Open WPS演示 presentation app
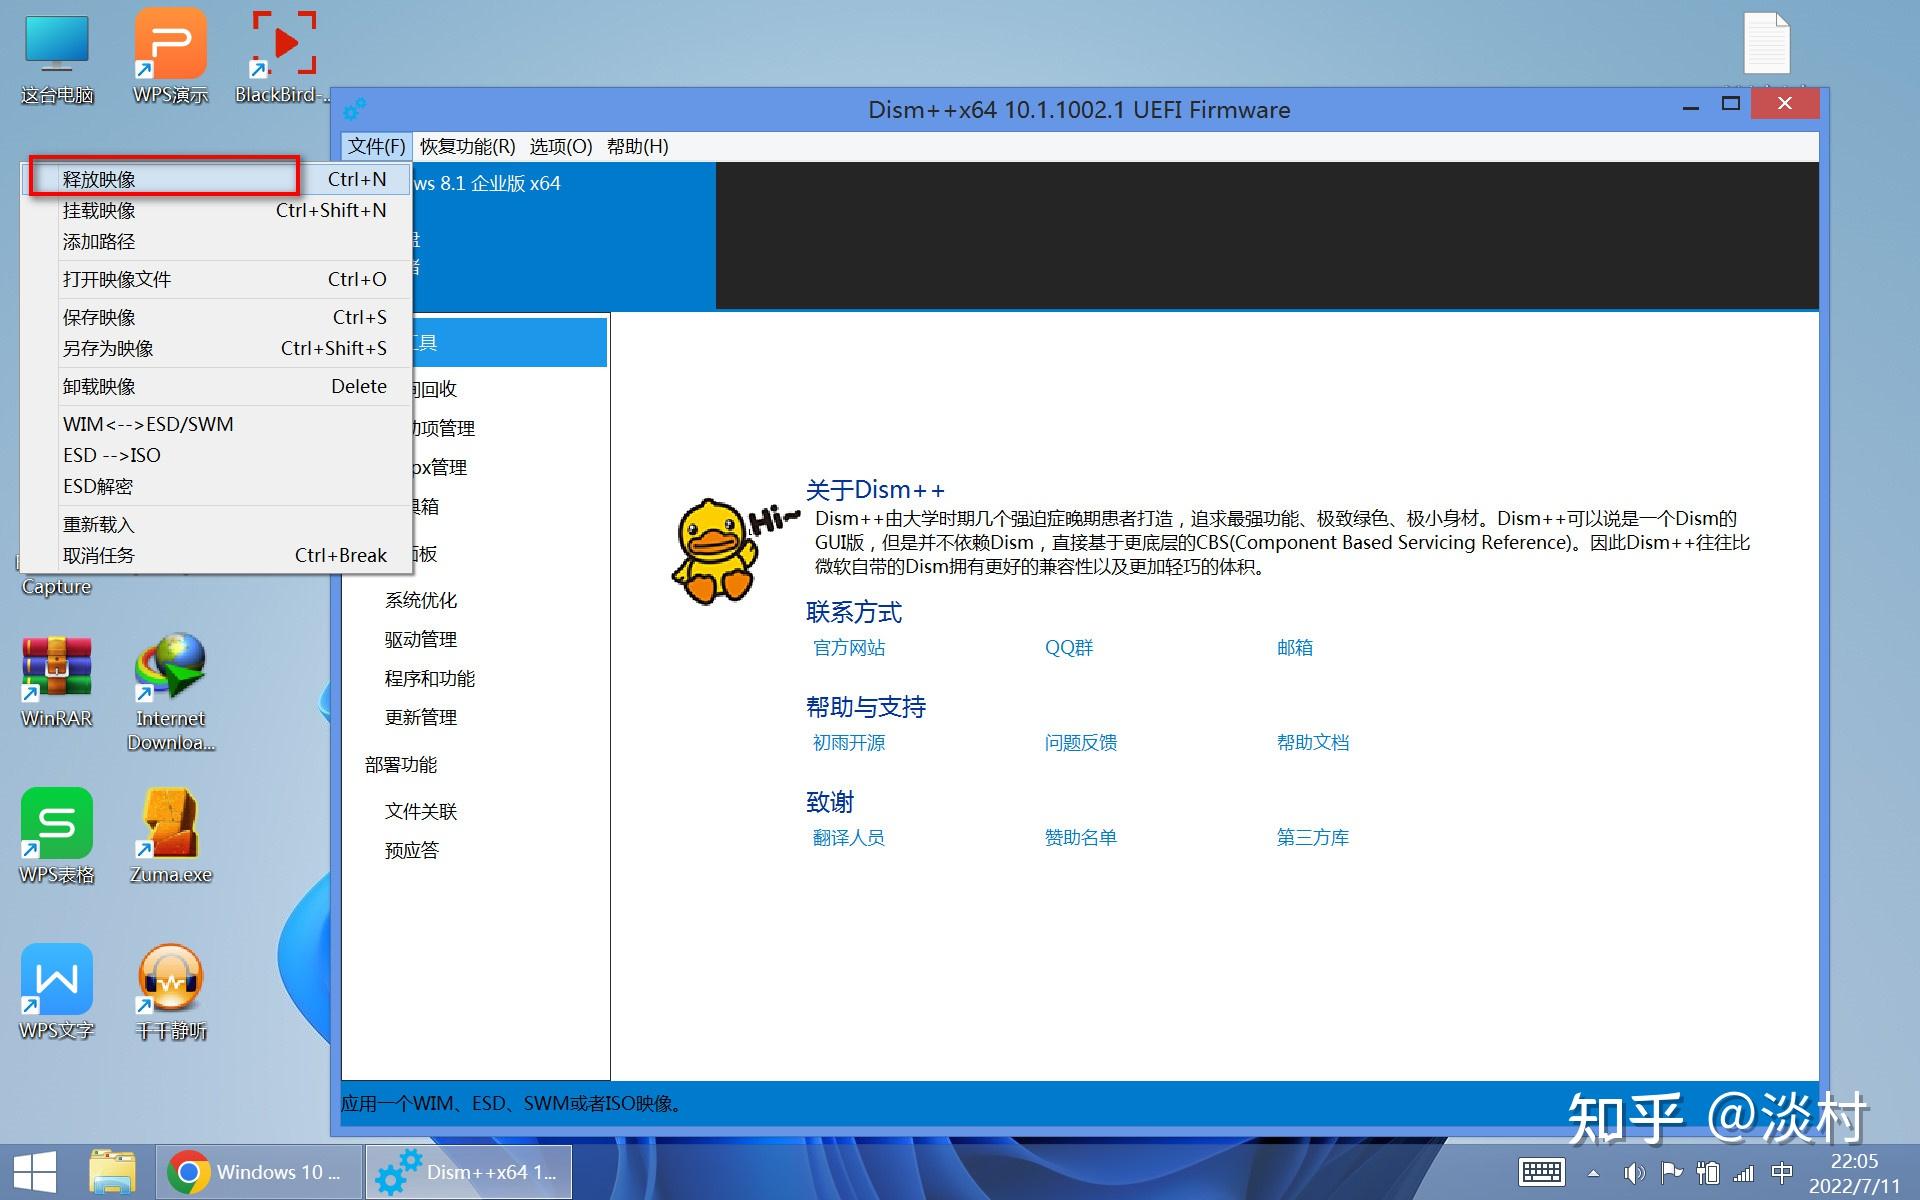 (170, 45)
